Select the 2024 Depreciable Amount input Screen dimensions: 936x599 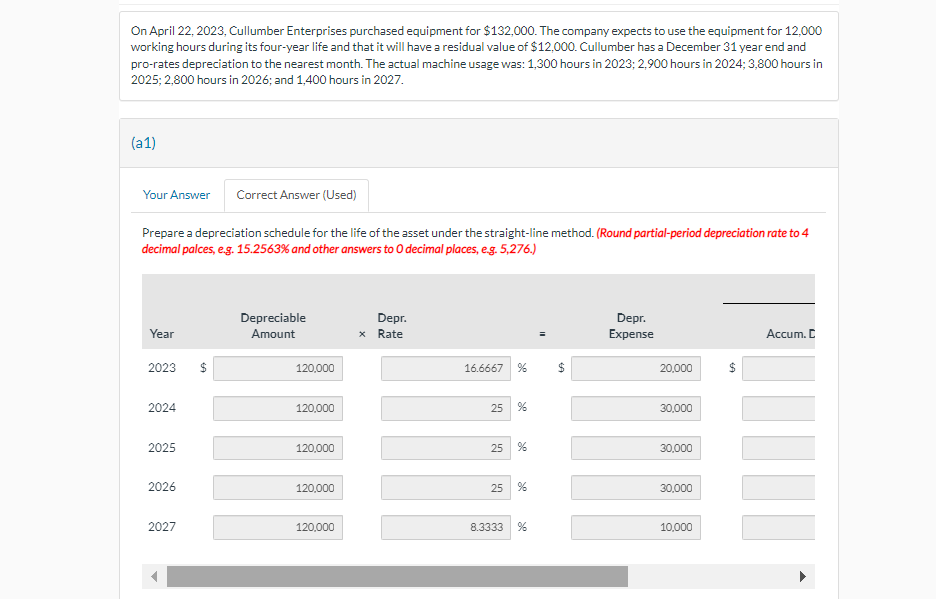tap(277, 408)
